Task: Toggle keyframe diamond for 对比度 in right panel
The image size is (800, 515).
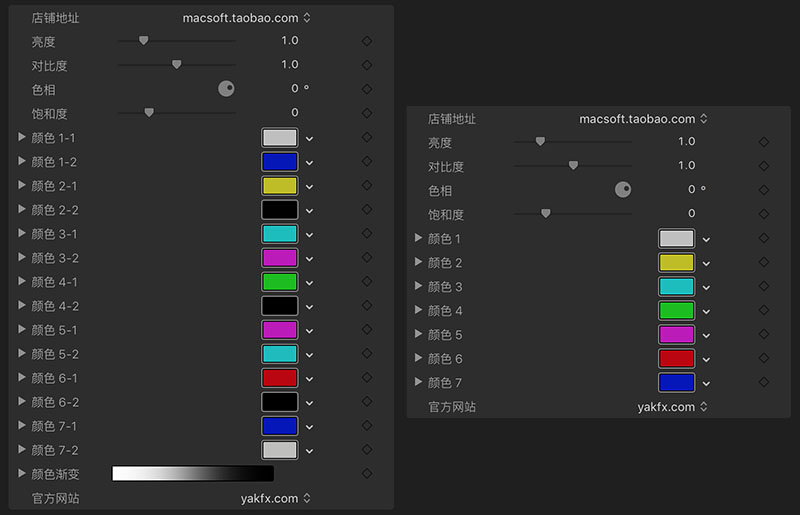Action: [763, 166]
